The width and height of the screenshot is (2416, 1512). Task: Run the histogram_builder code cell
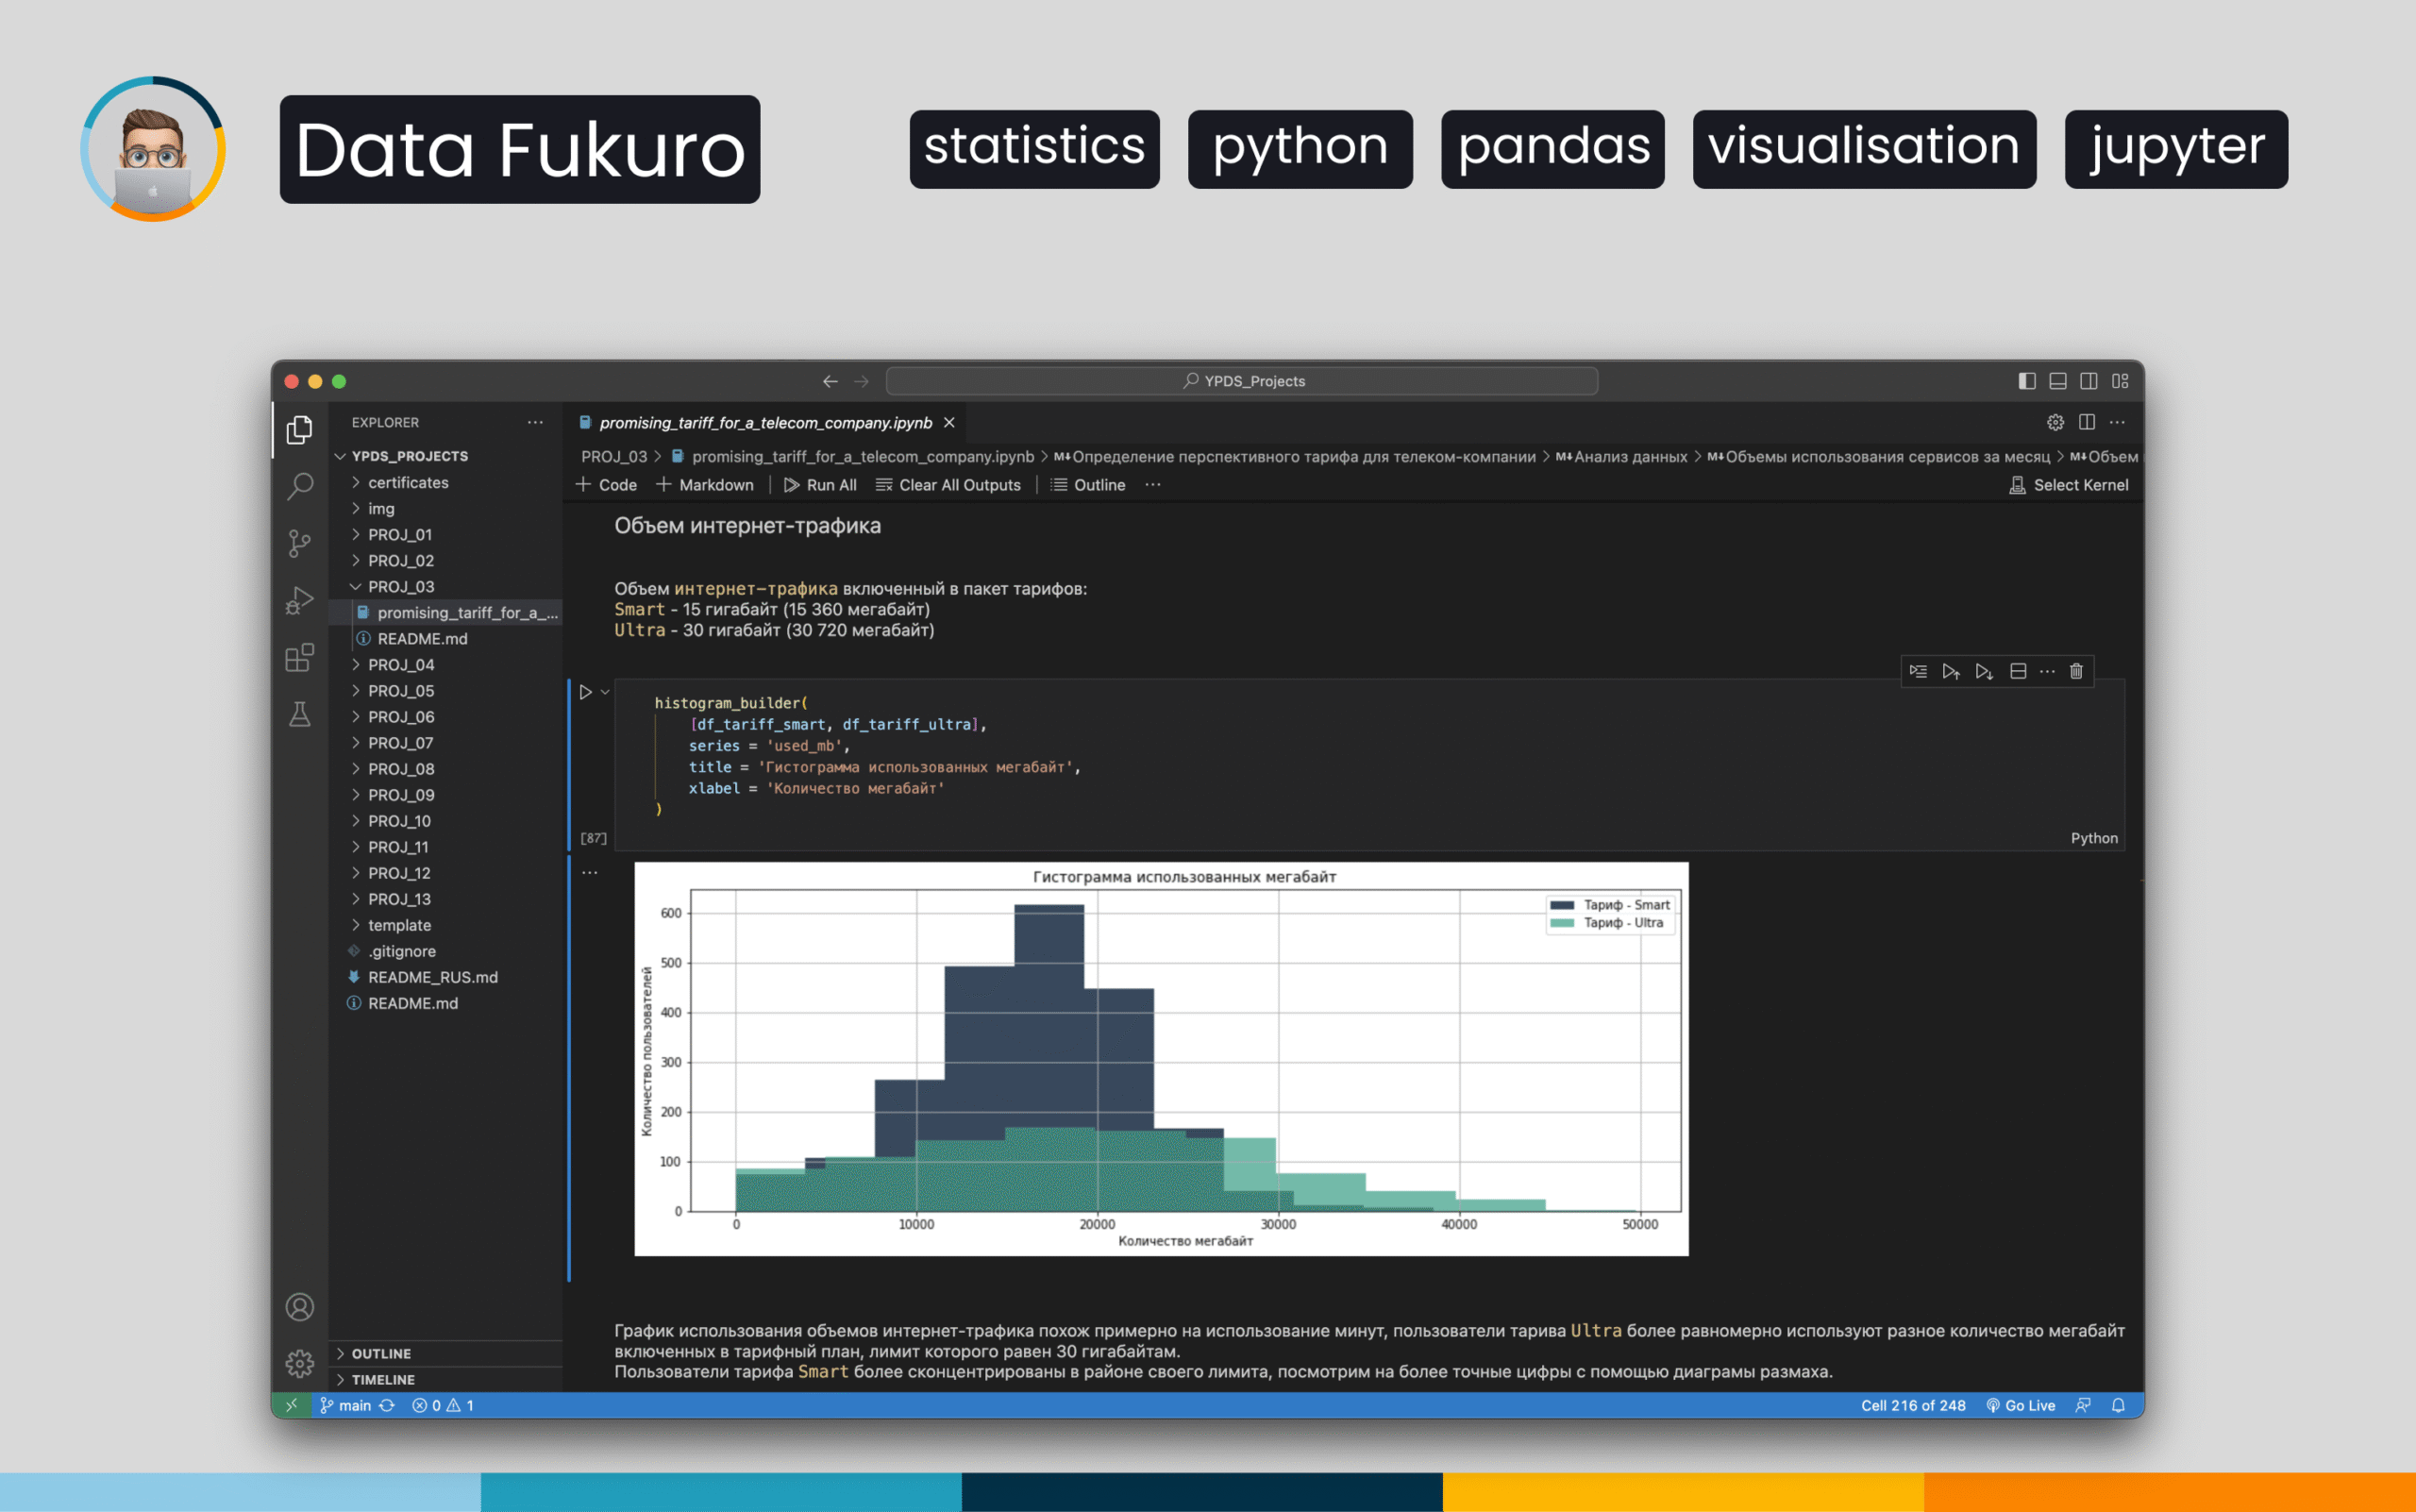pos(586,692)
